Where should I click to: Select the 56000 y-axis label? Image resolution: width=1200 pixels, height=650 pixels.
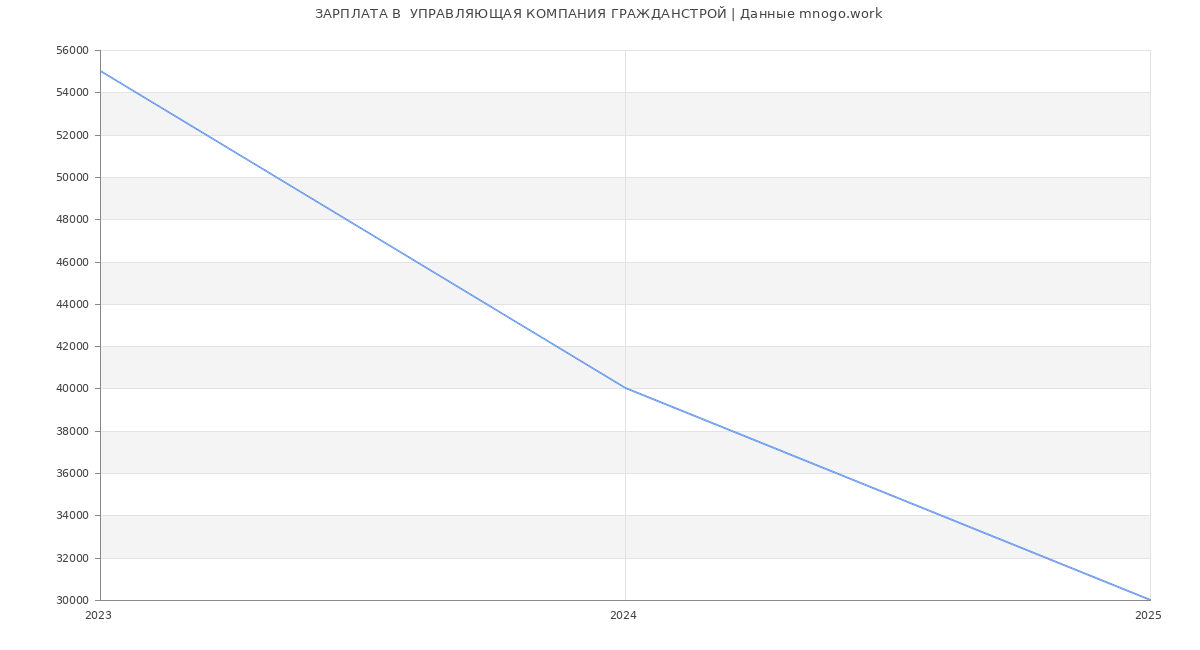point(74,50)
